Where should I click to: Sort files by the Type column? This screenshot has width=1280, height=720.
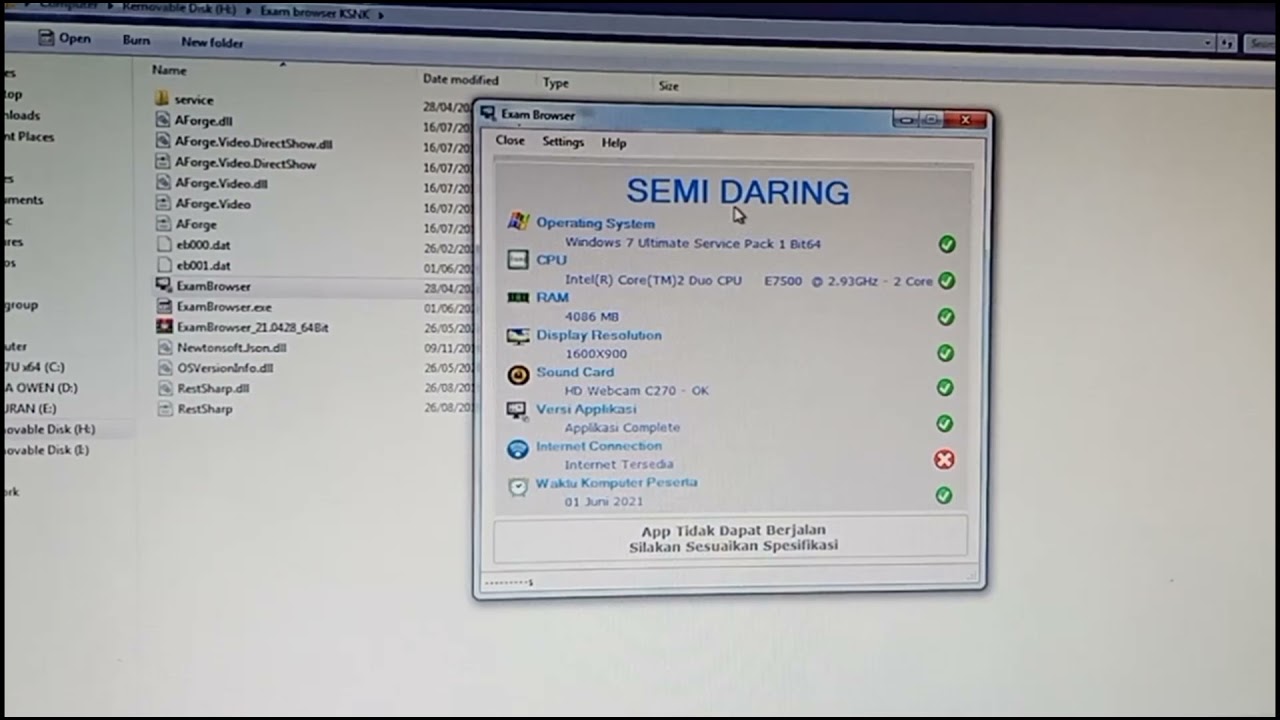556,84
